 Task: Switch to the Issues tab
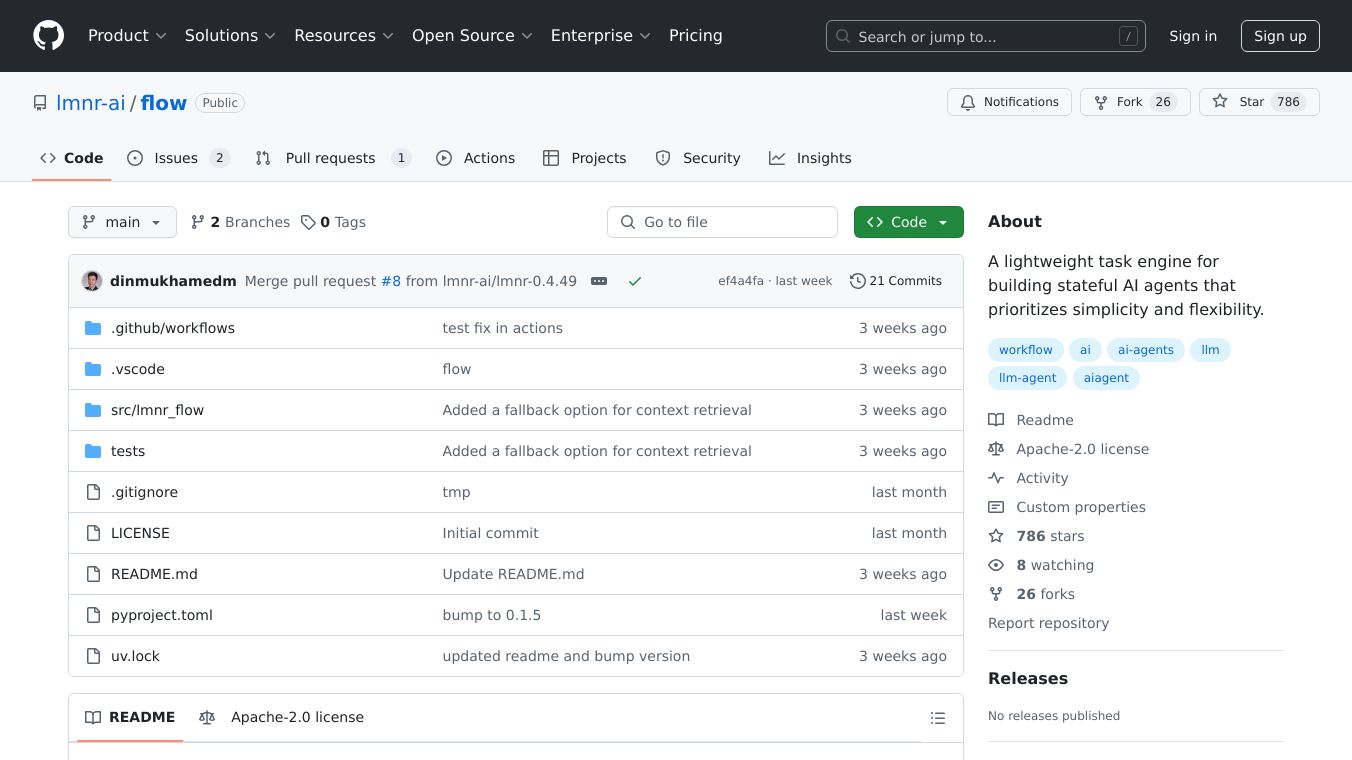[x=178, y=158]
